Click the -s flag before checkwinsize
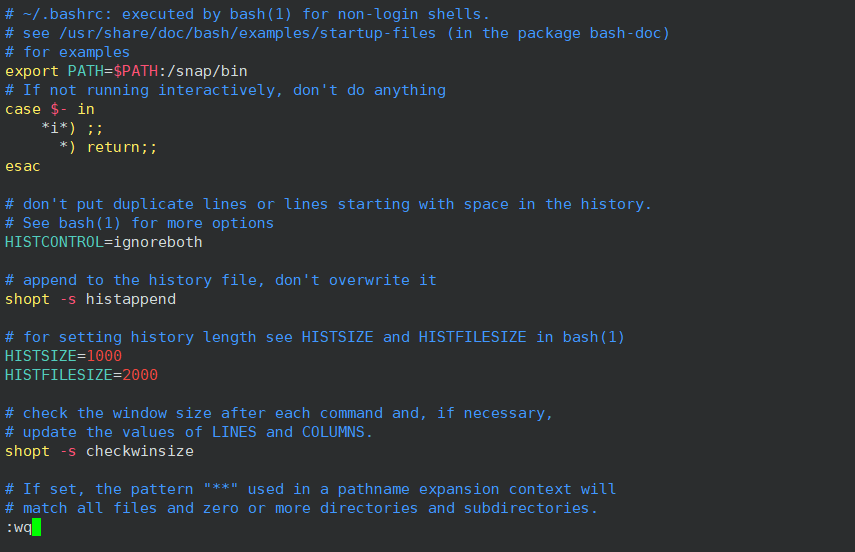The image size is (855, 552). [x=68, y=451]
